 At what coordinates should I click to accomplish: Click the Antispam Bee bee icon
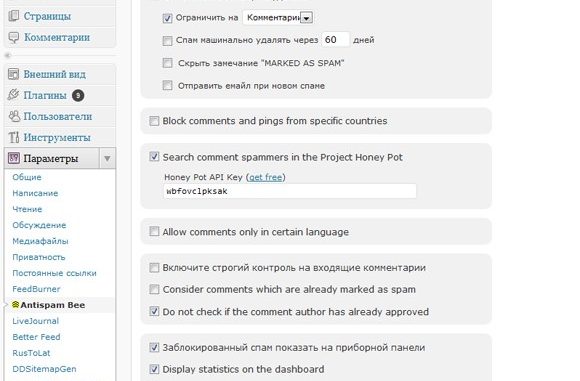(x=15, y=305)
